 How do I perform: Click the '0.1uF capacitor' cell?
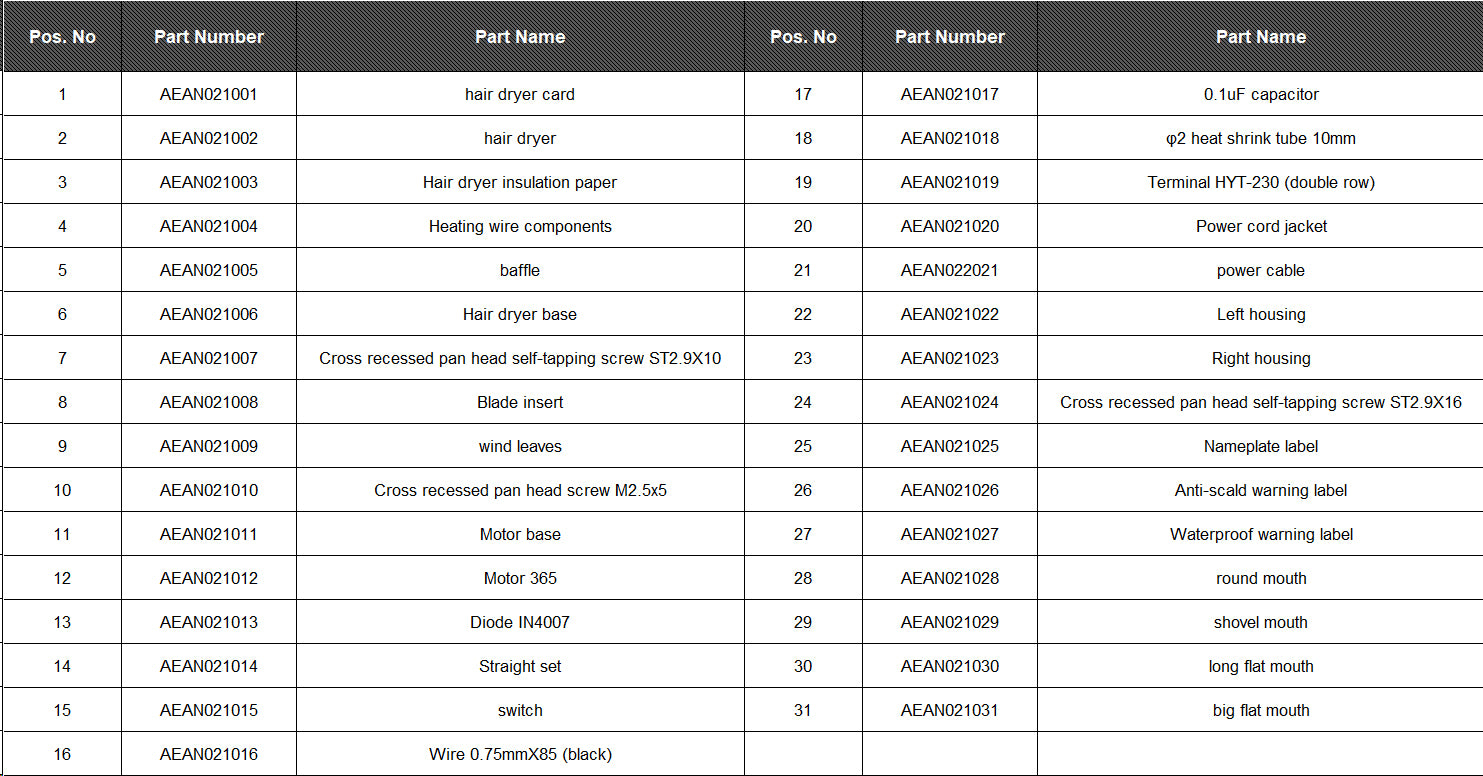[1260, 94]
